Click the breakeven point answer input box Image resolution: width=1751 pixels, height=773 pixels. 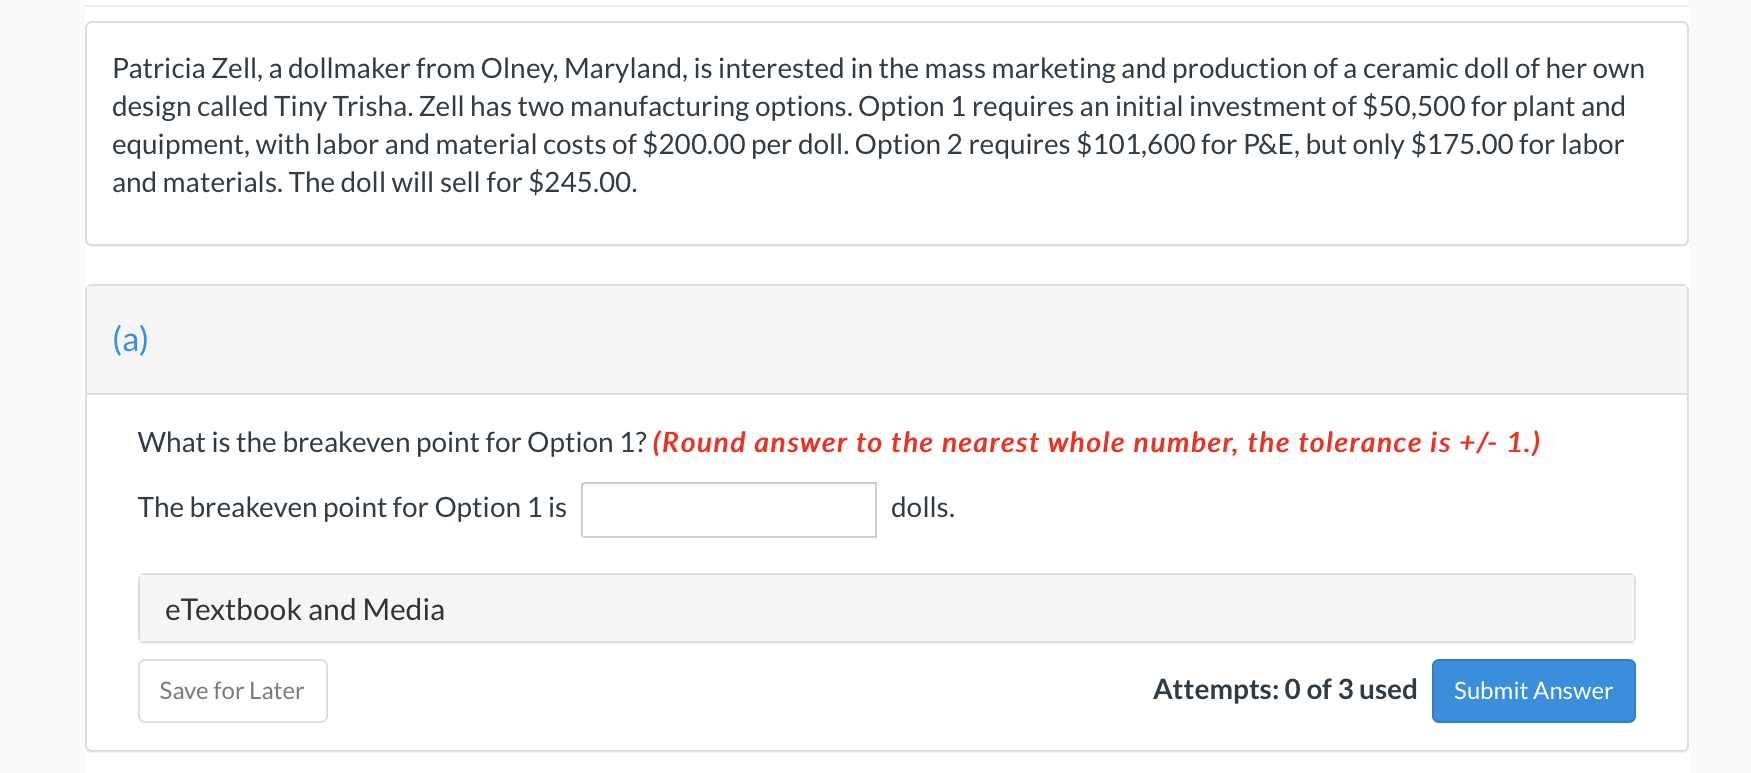click(x=728, y=510)
